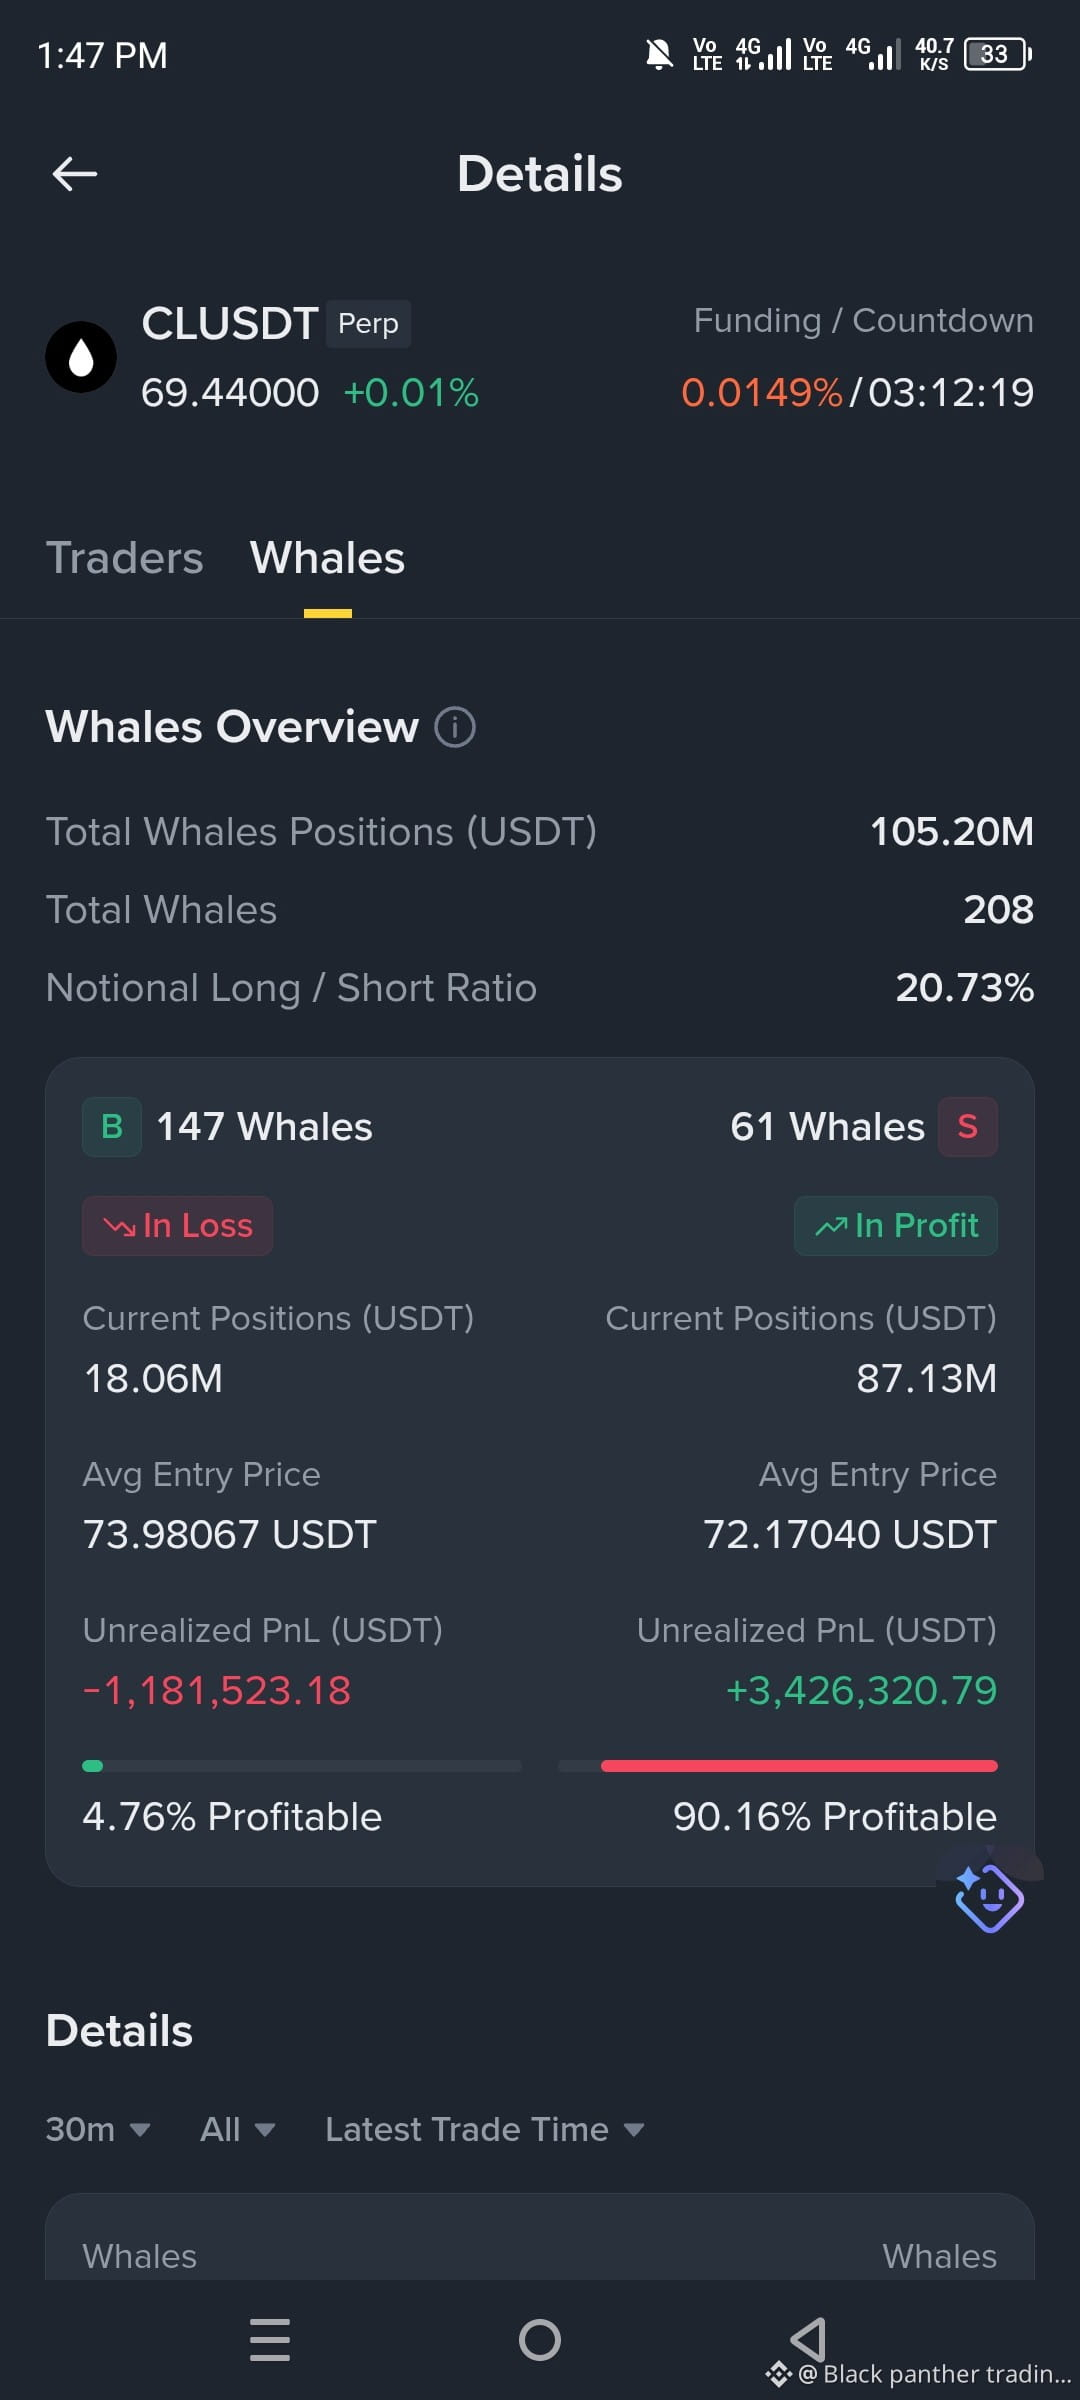Open the AI assistant smiley icon
The image size is (1080, 2400).
pos(989,1897)
